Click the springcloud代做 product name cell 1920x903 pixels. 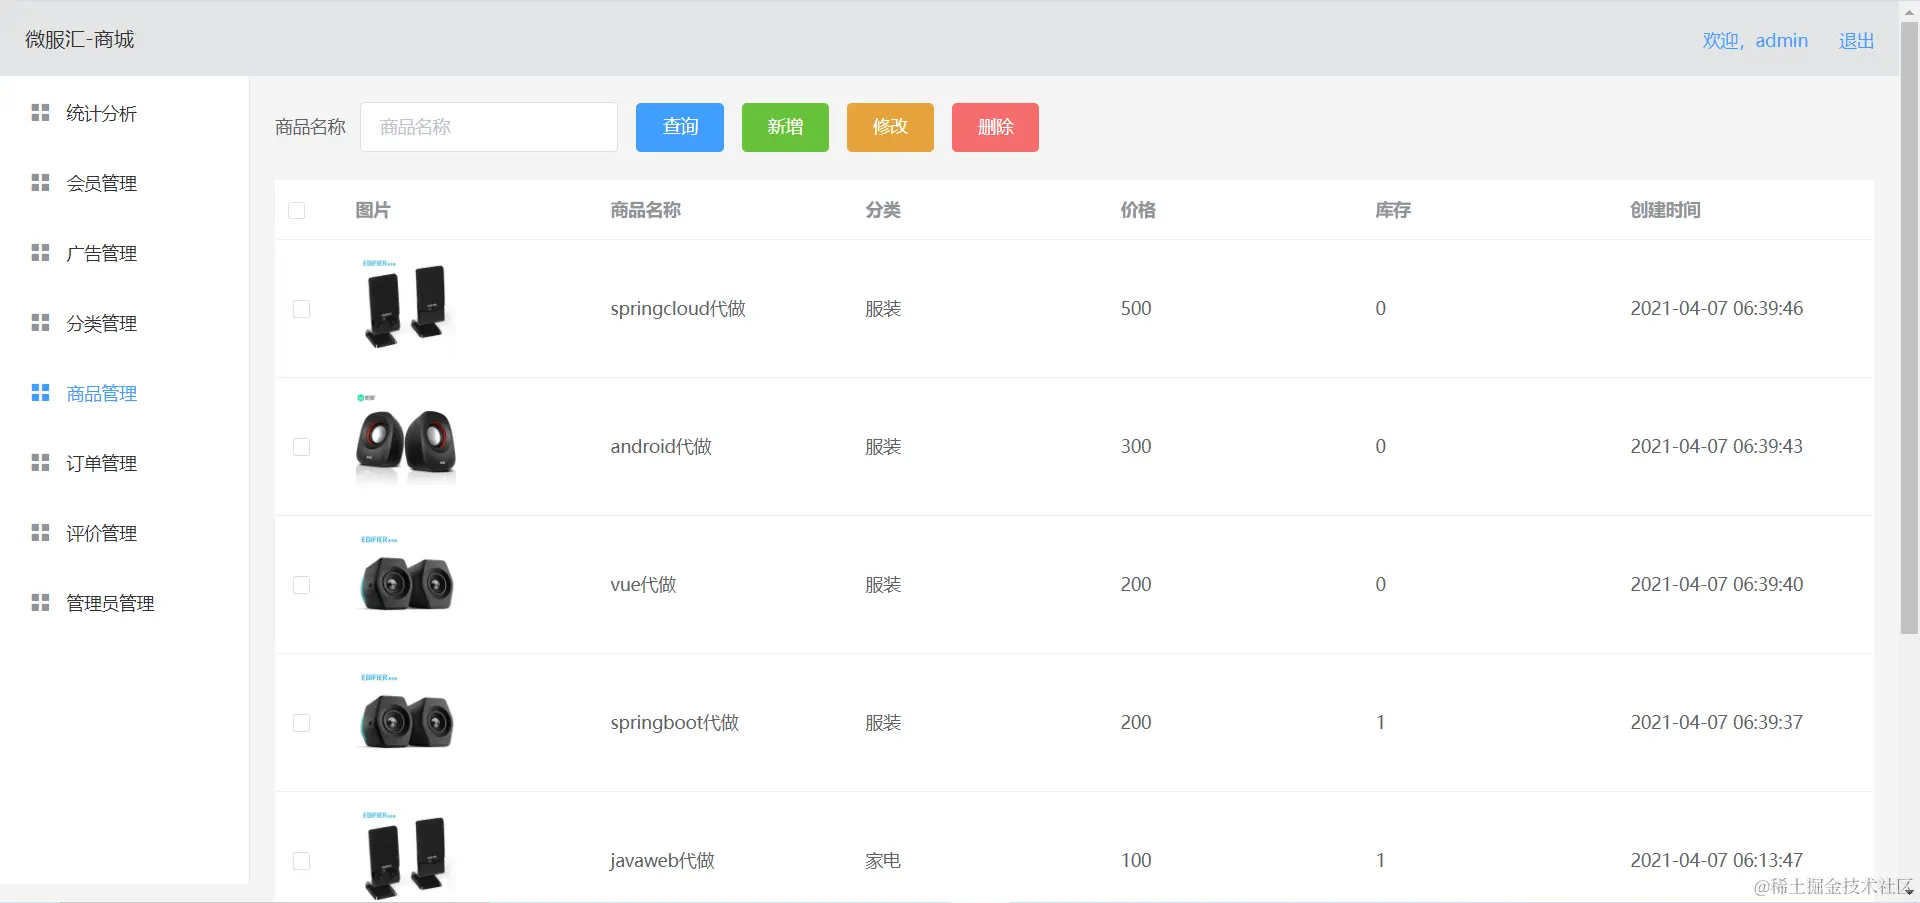pos(678,309)
